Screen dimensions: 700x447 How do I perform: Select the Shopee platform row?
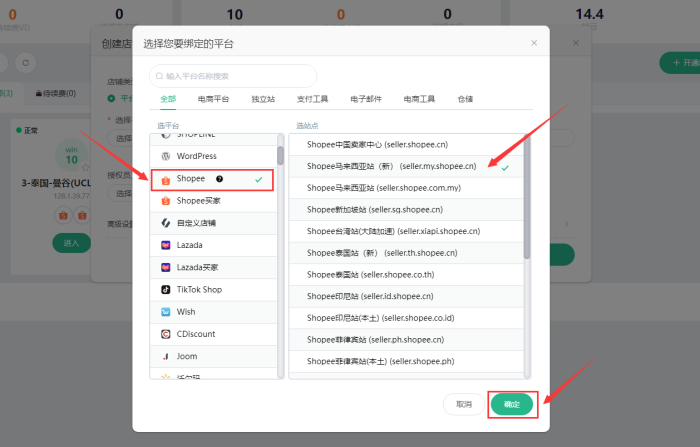[212, 180]
